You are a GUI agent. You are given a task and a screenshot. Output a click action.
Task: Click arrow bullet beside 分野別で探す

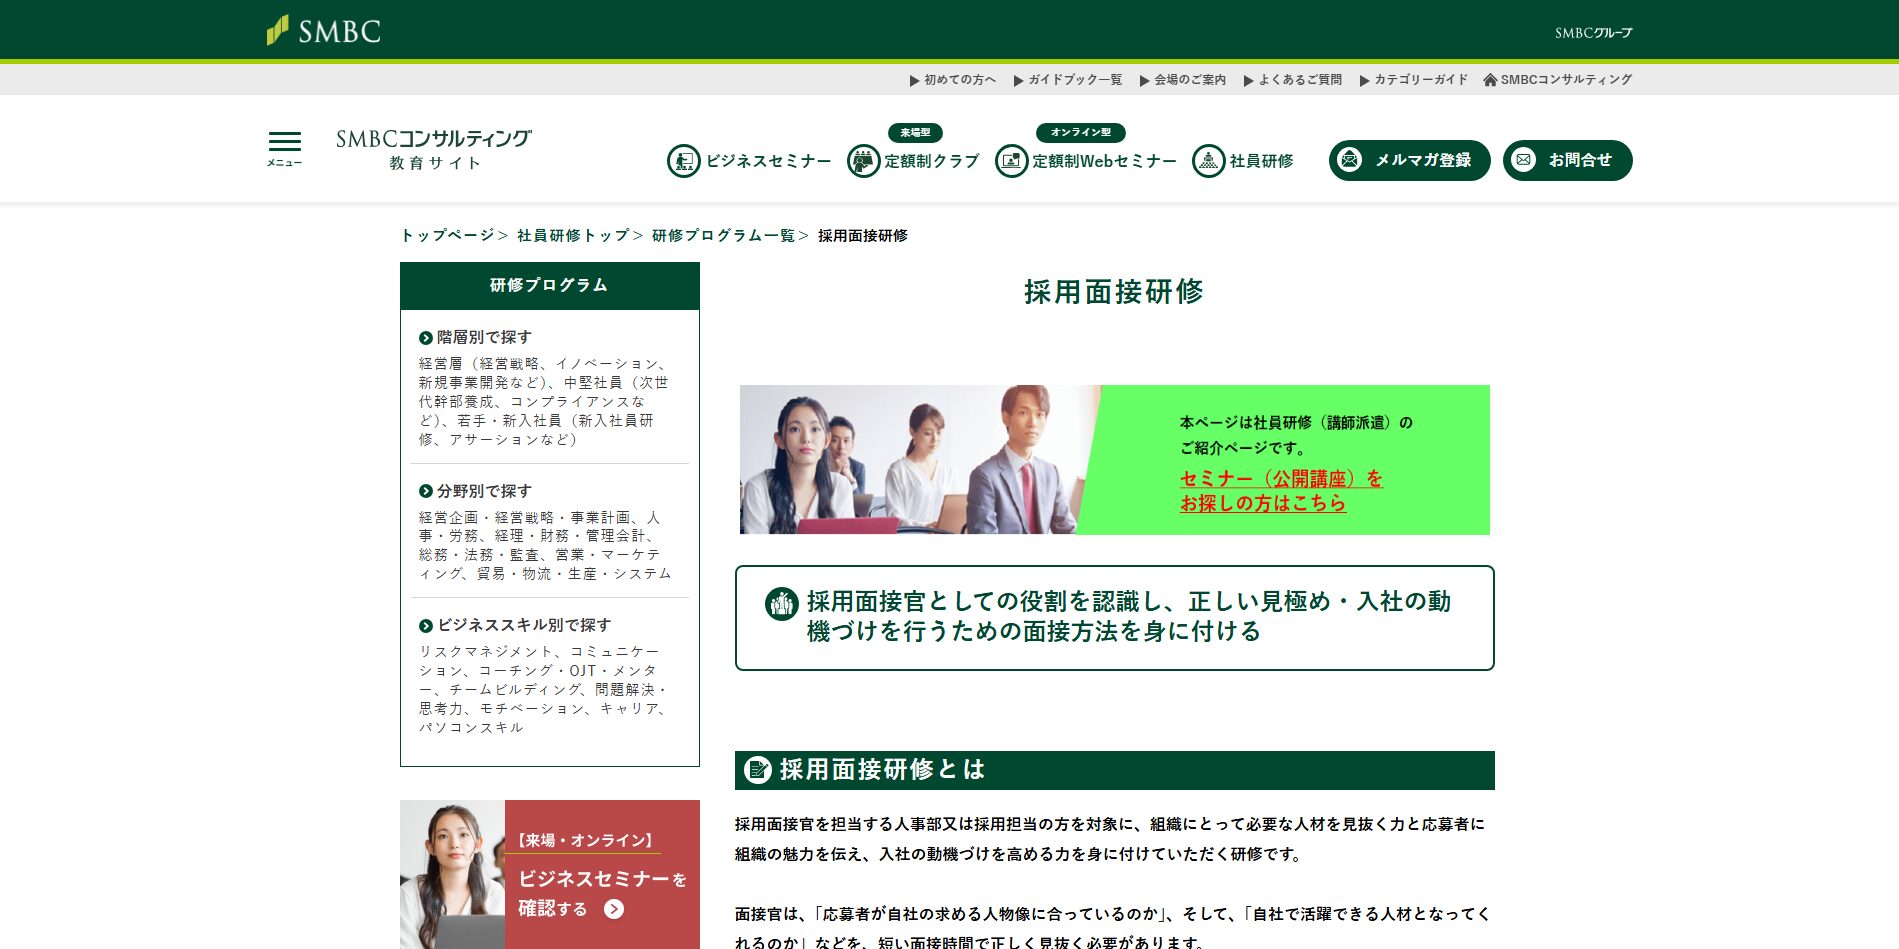[426, 491]
